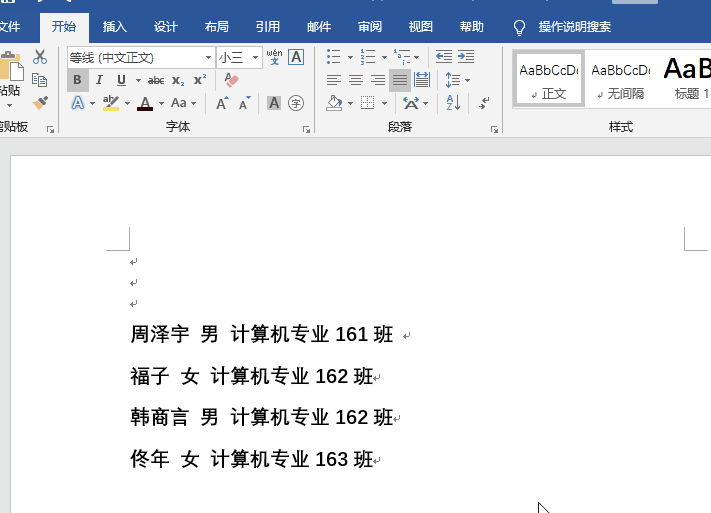Shrink font size with smaller A
This screenshot has width=711, height=513.
pyautogui.click(x=245, y=103)
